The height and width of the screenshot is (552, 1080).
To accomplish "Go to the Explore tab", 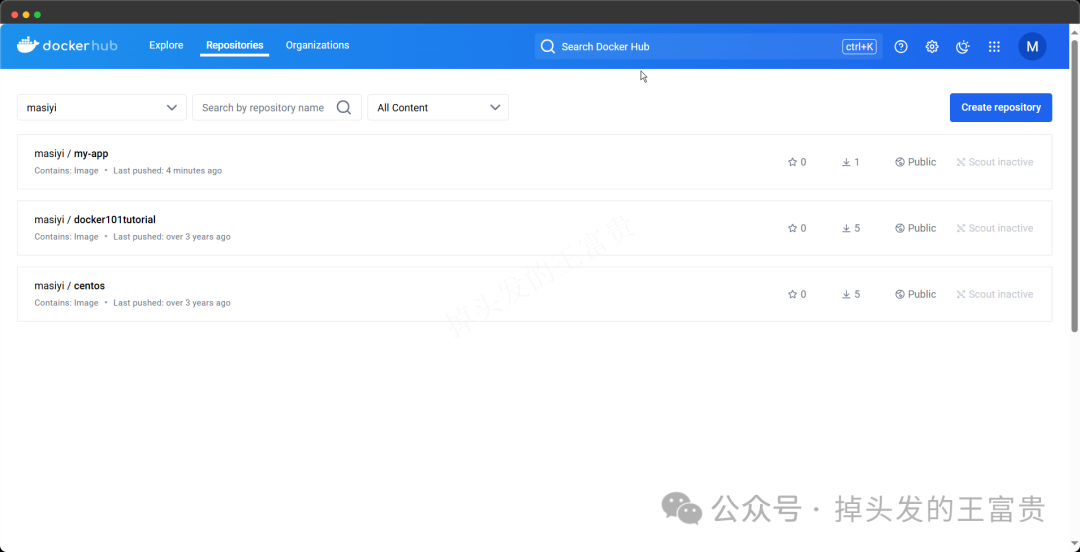I will 166,45.
